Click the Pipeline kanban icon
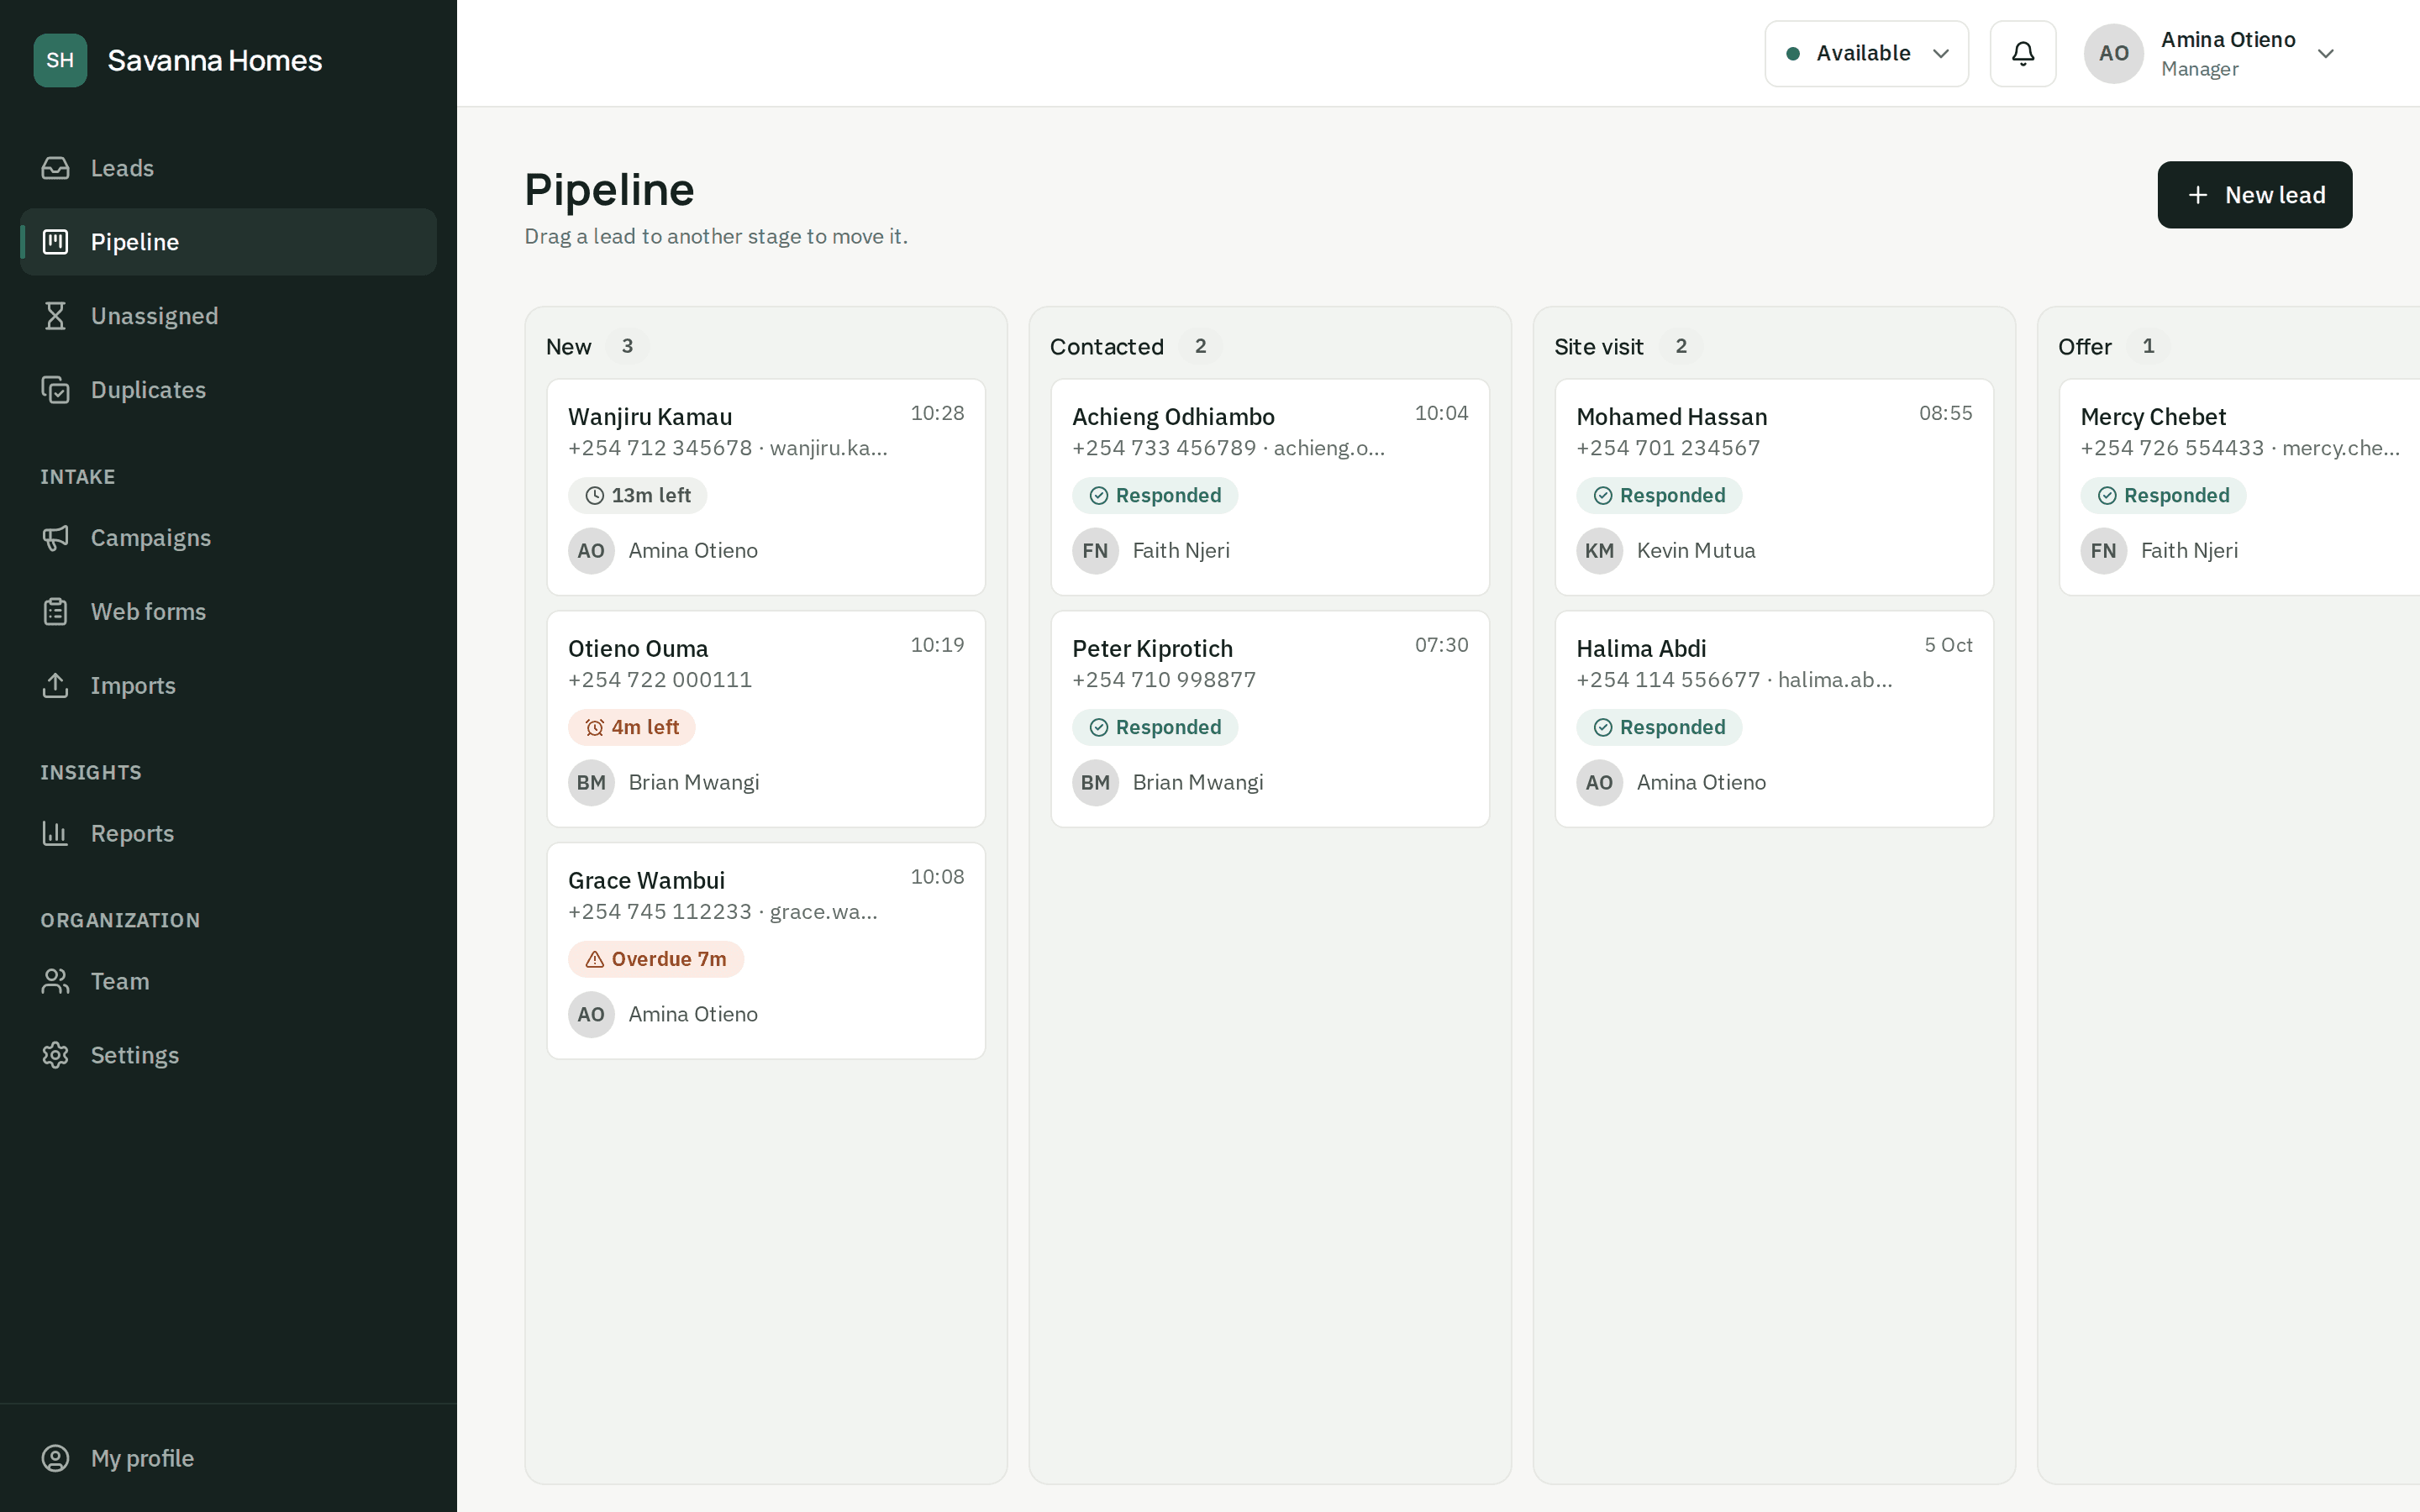 click(55, 242)
